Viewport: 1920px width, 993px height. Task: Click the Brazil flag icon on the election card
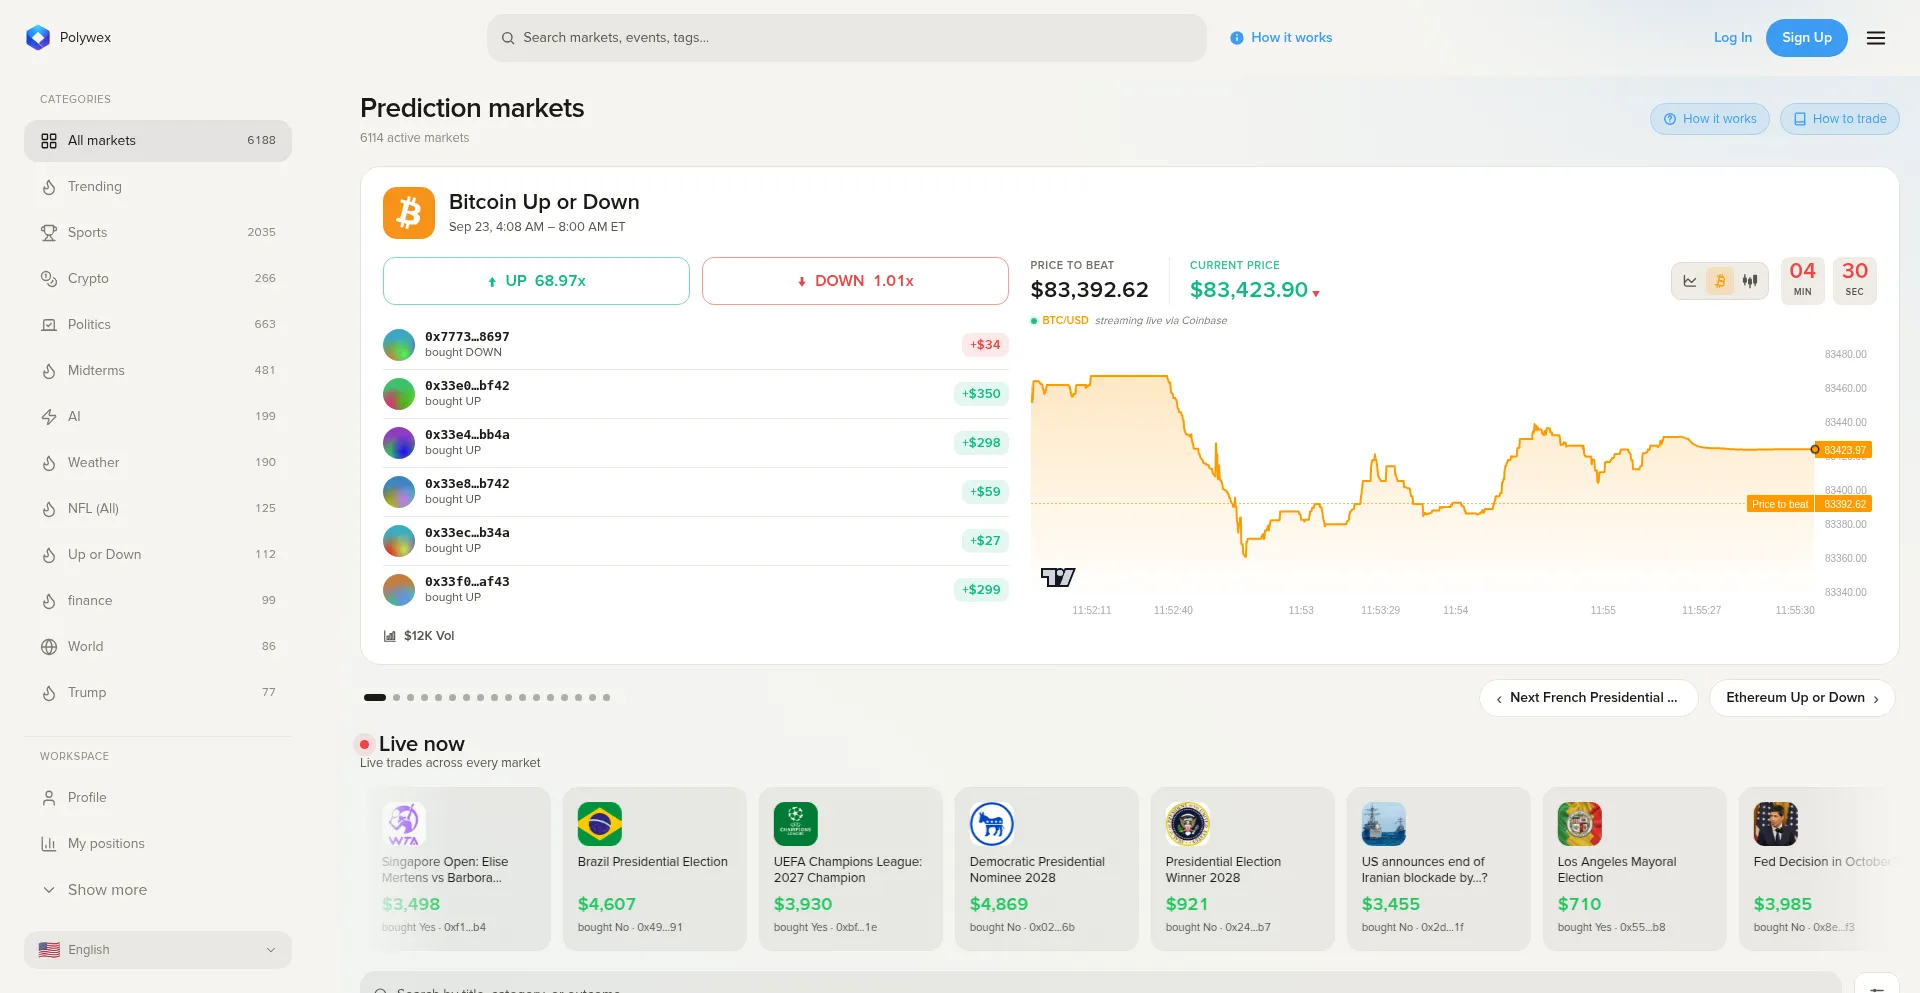pos(600,824)
